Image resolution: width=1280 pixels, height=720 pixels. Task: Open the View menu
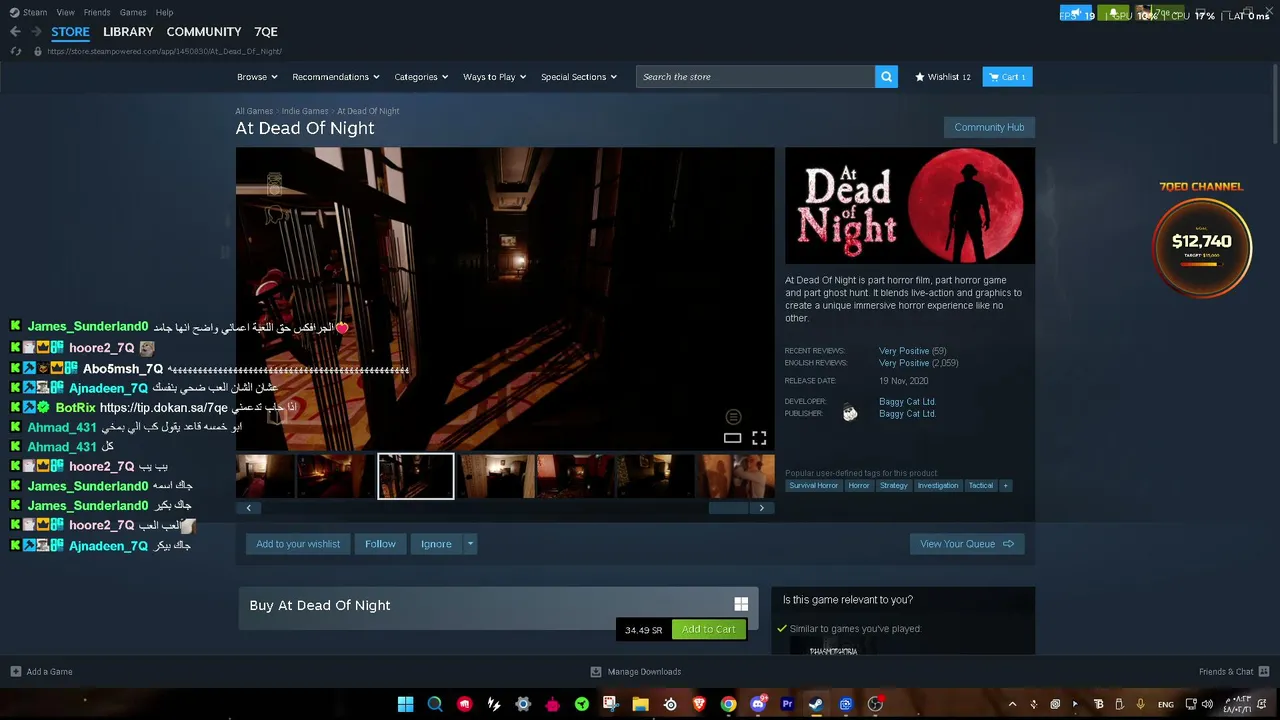tap(65, 12)
